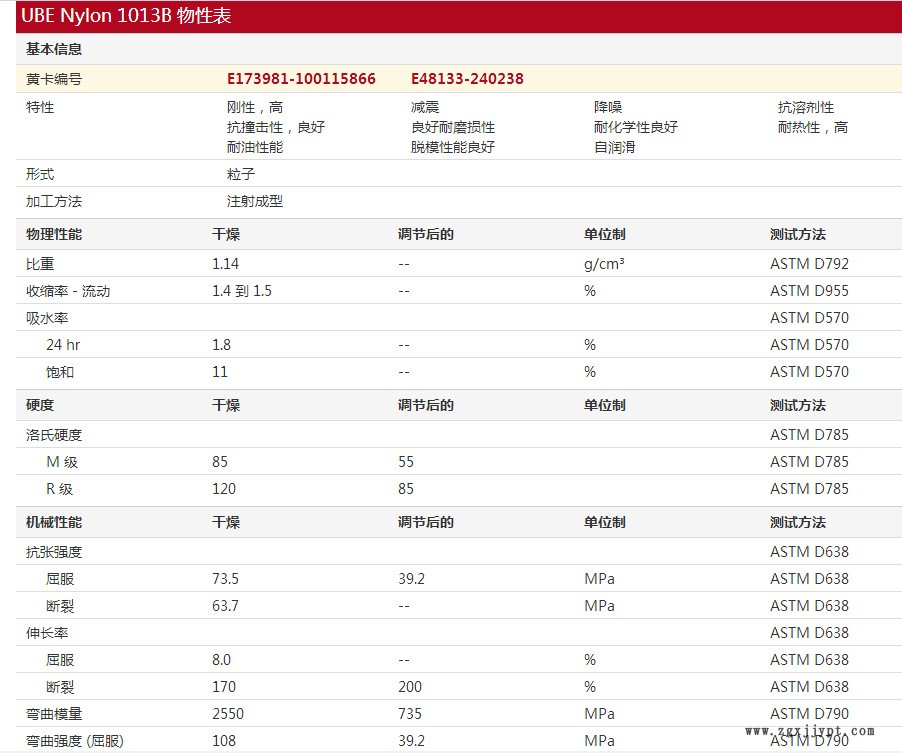Click the "弯曲模量" row label
902x753 pixels.
(53, 714)
